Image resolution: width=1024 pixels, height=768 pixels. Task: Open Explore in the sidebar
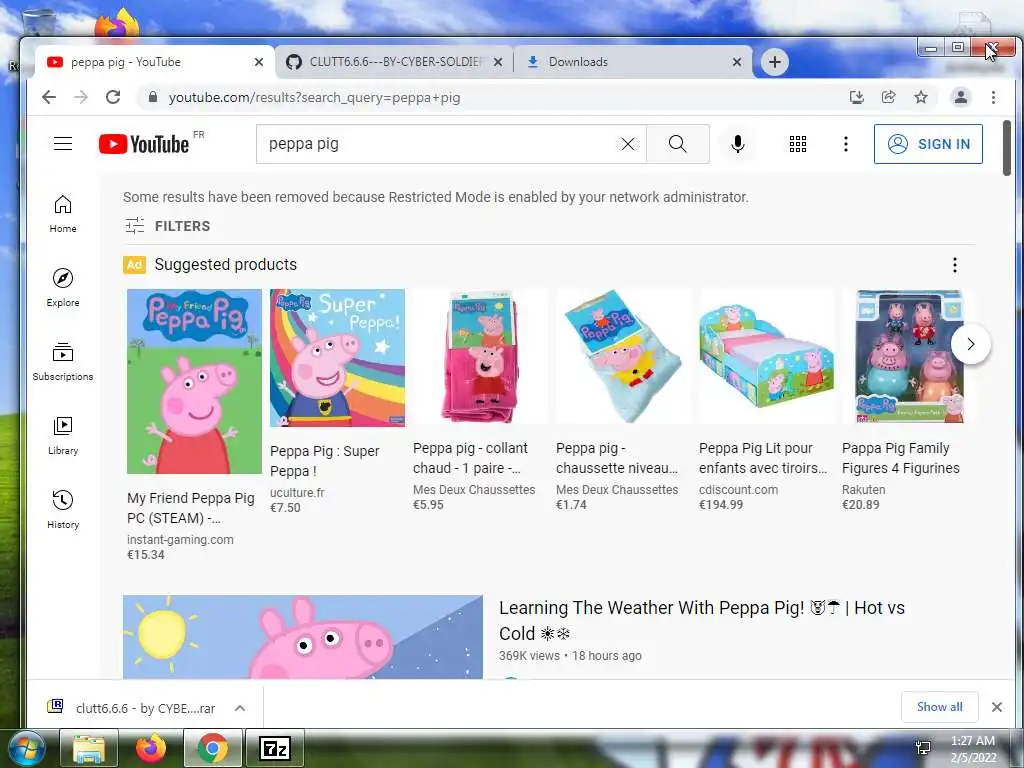pyautogui.click(x=63, y=287)
